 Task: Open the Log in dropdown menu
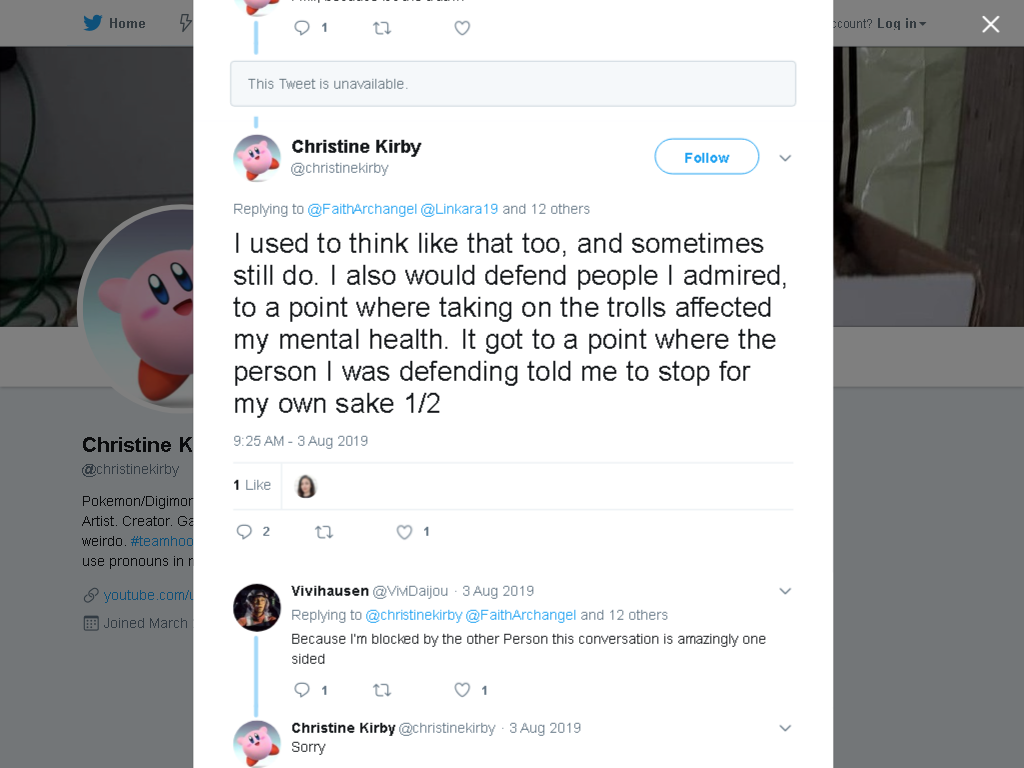901,24
